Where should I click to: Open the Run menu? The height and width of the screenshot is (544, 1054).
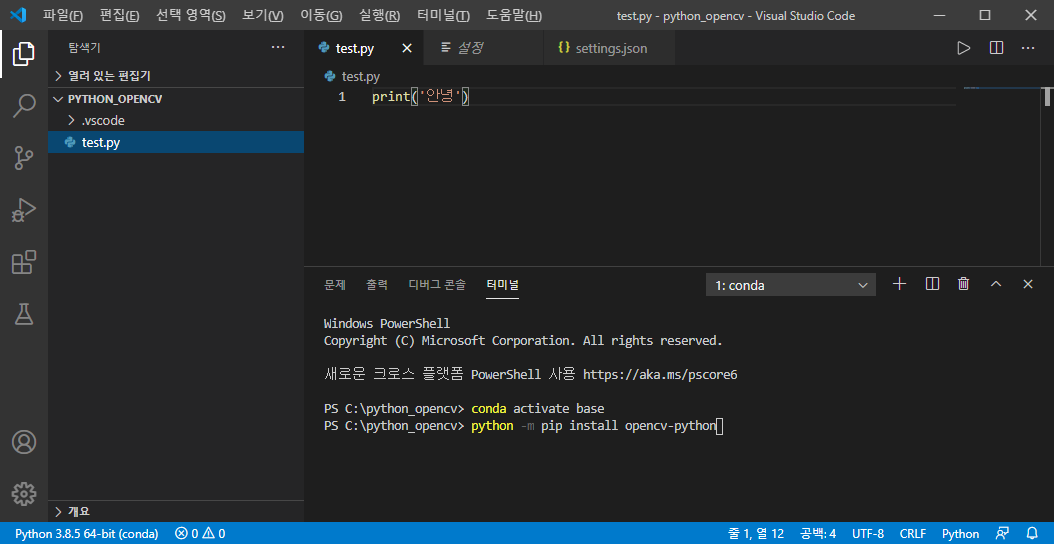tap(379, 15)
